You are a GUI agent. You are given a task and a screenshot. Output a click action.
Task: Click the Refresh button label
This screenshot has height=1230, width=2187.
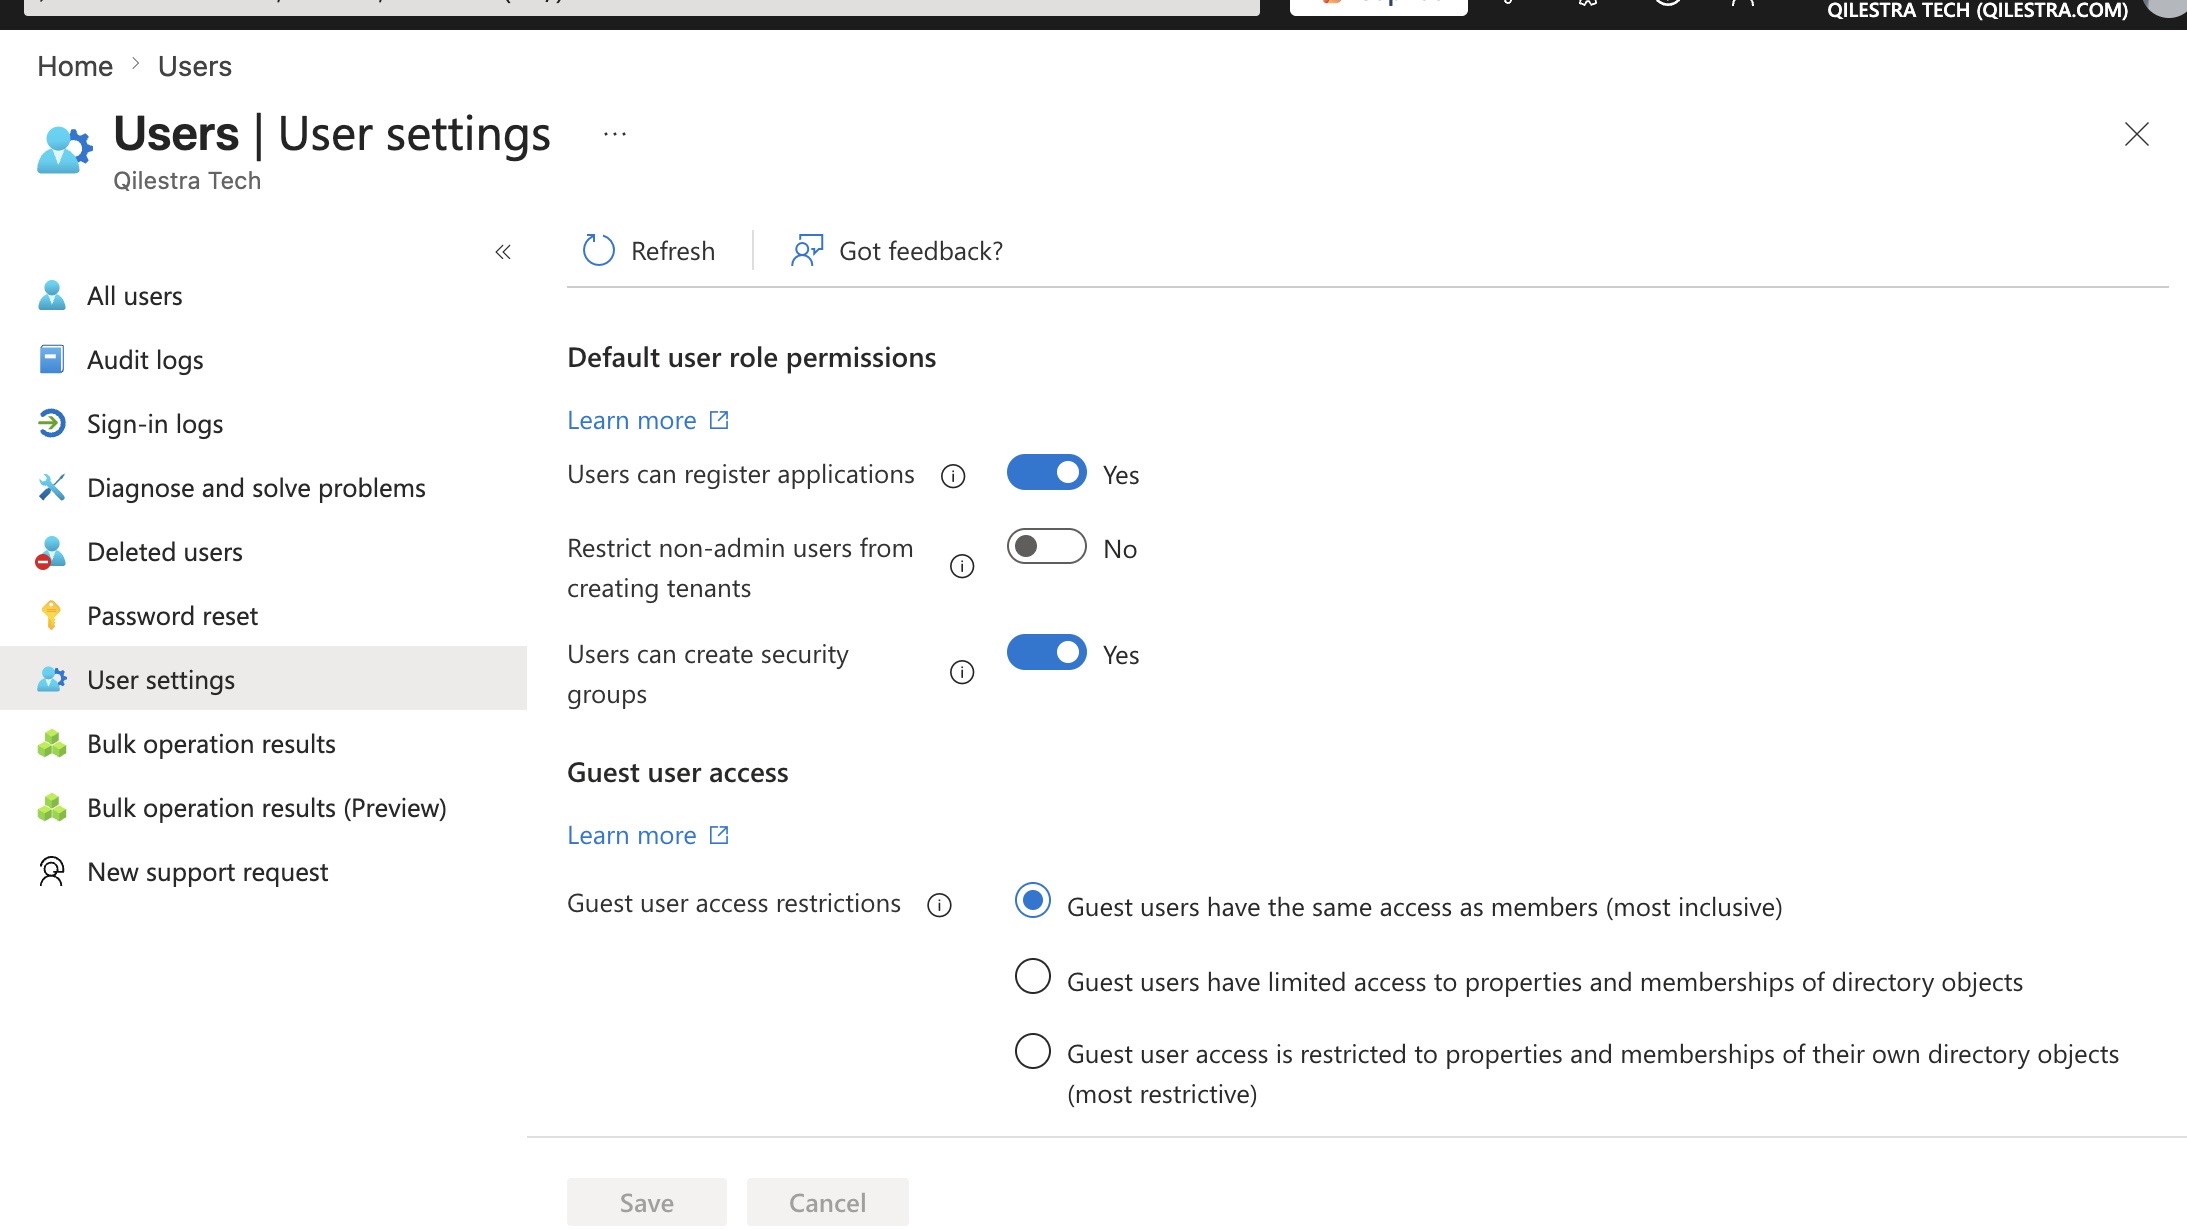point(673,251)
